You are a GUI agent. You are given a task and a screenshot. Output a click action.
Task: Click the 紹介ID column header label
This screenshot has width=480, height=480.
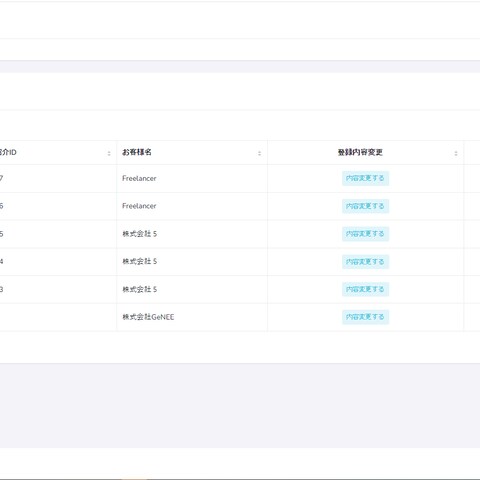8,152
